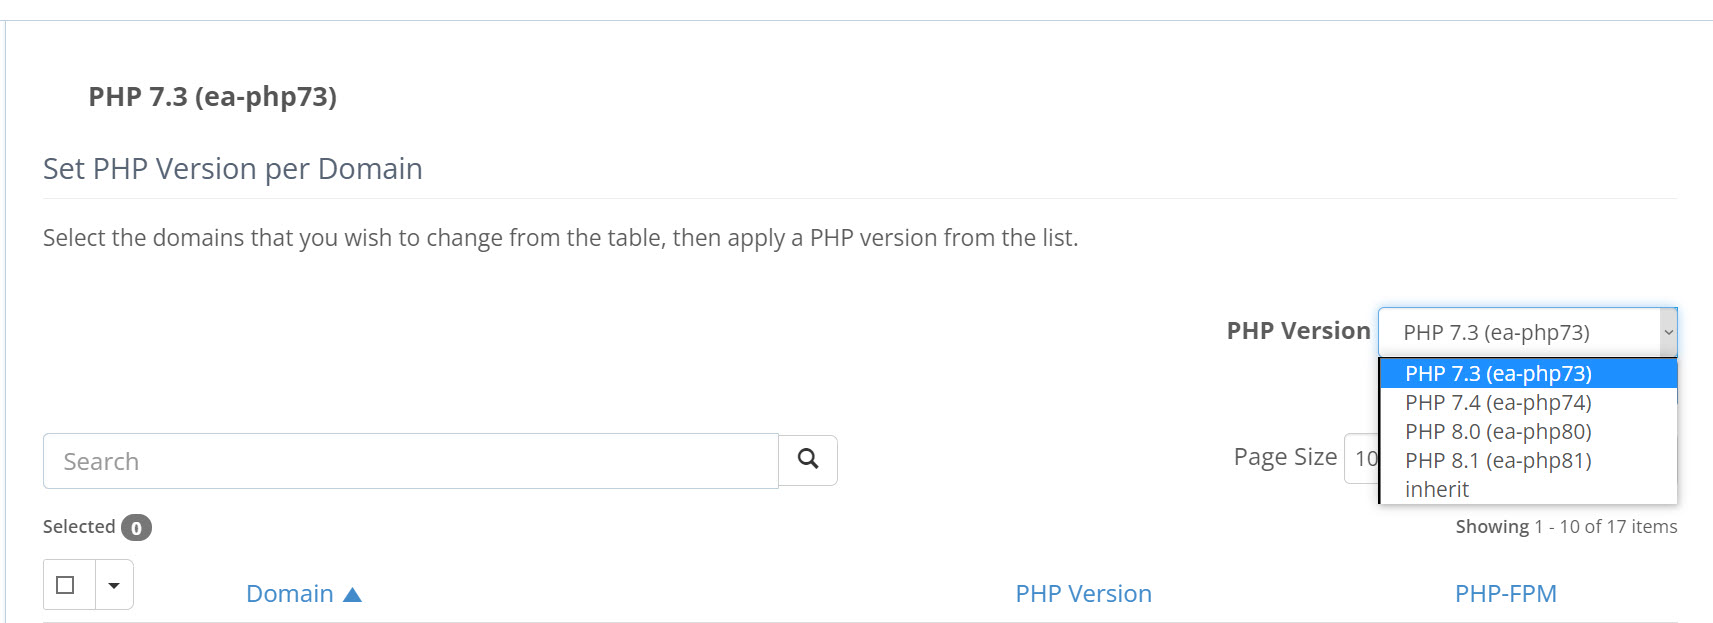1713x623 pixels.
Task: Toggle the select-all domains checkbox
Action: pyautogui.click(x=64, y=584)
